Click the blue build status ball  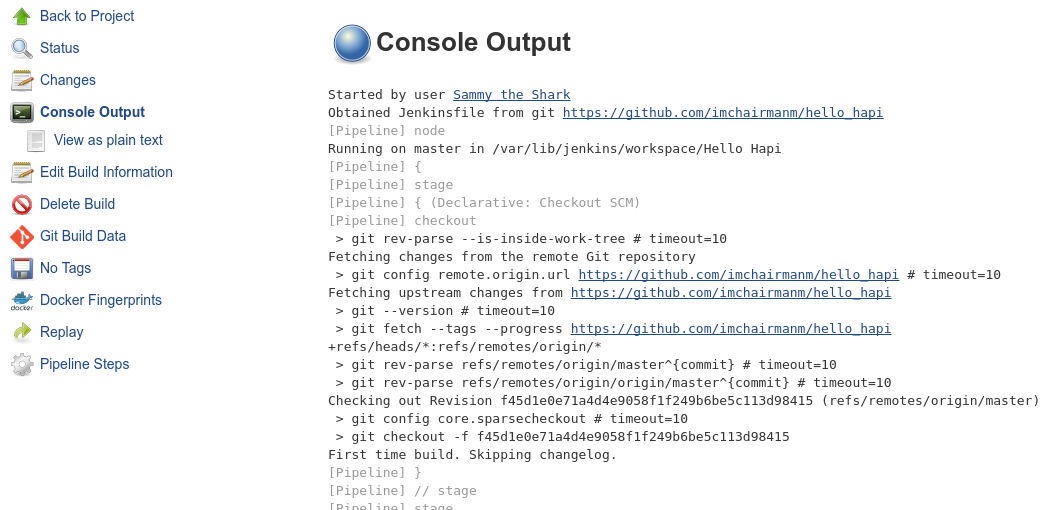click(x=352, y=43)
